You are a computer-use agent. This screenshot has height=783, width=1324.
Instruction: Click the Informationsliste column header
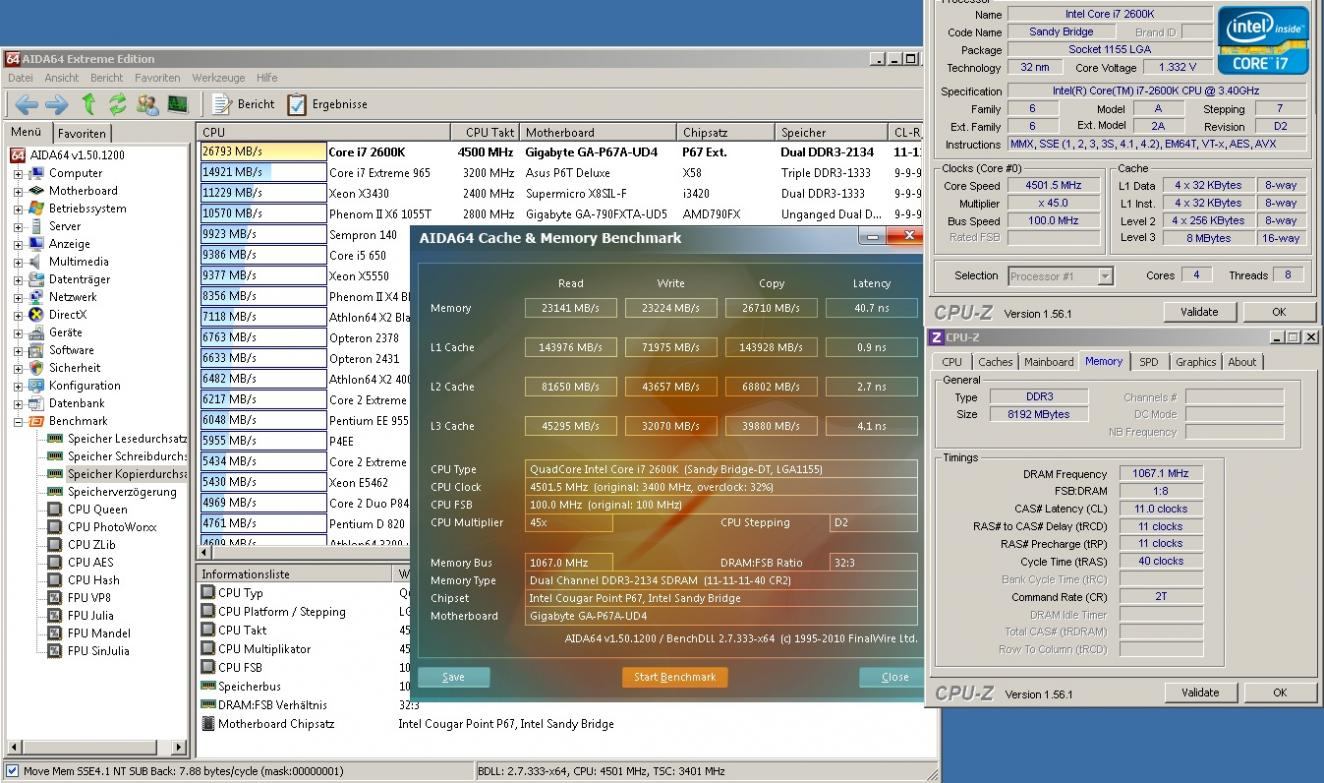(296, 574)
